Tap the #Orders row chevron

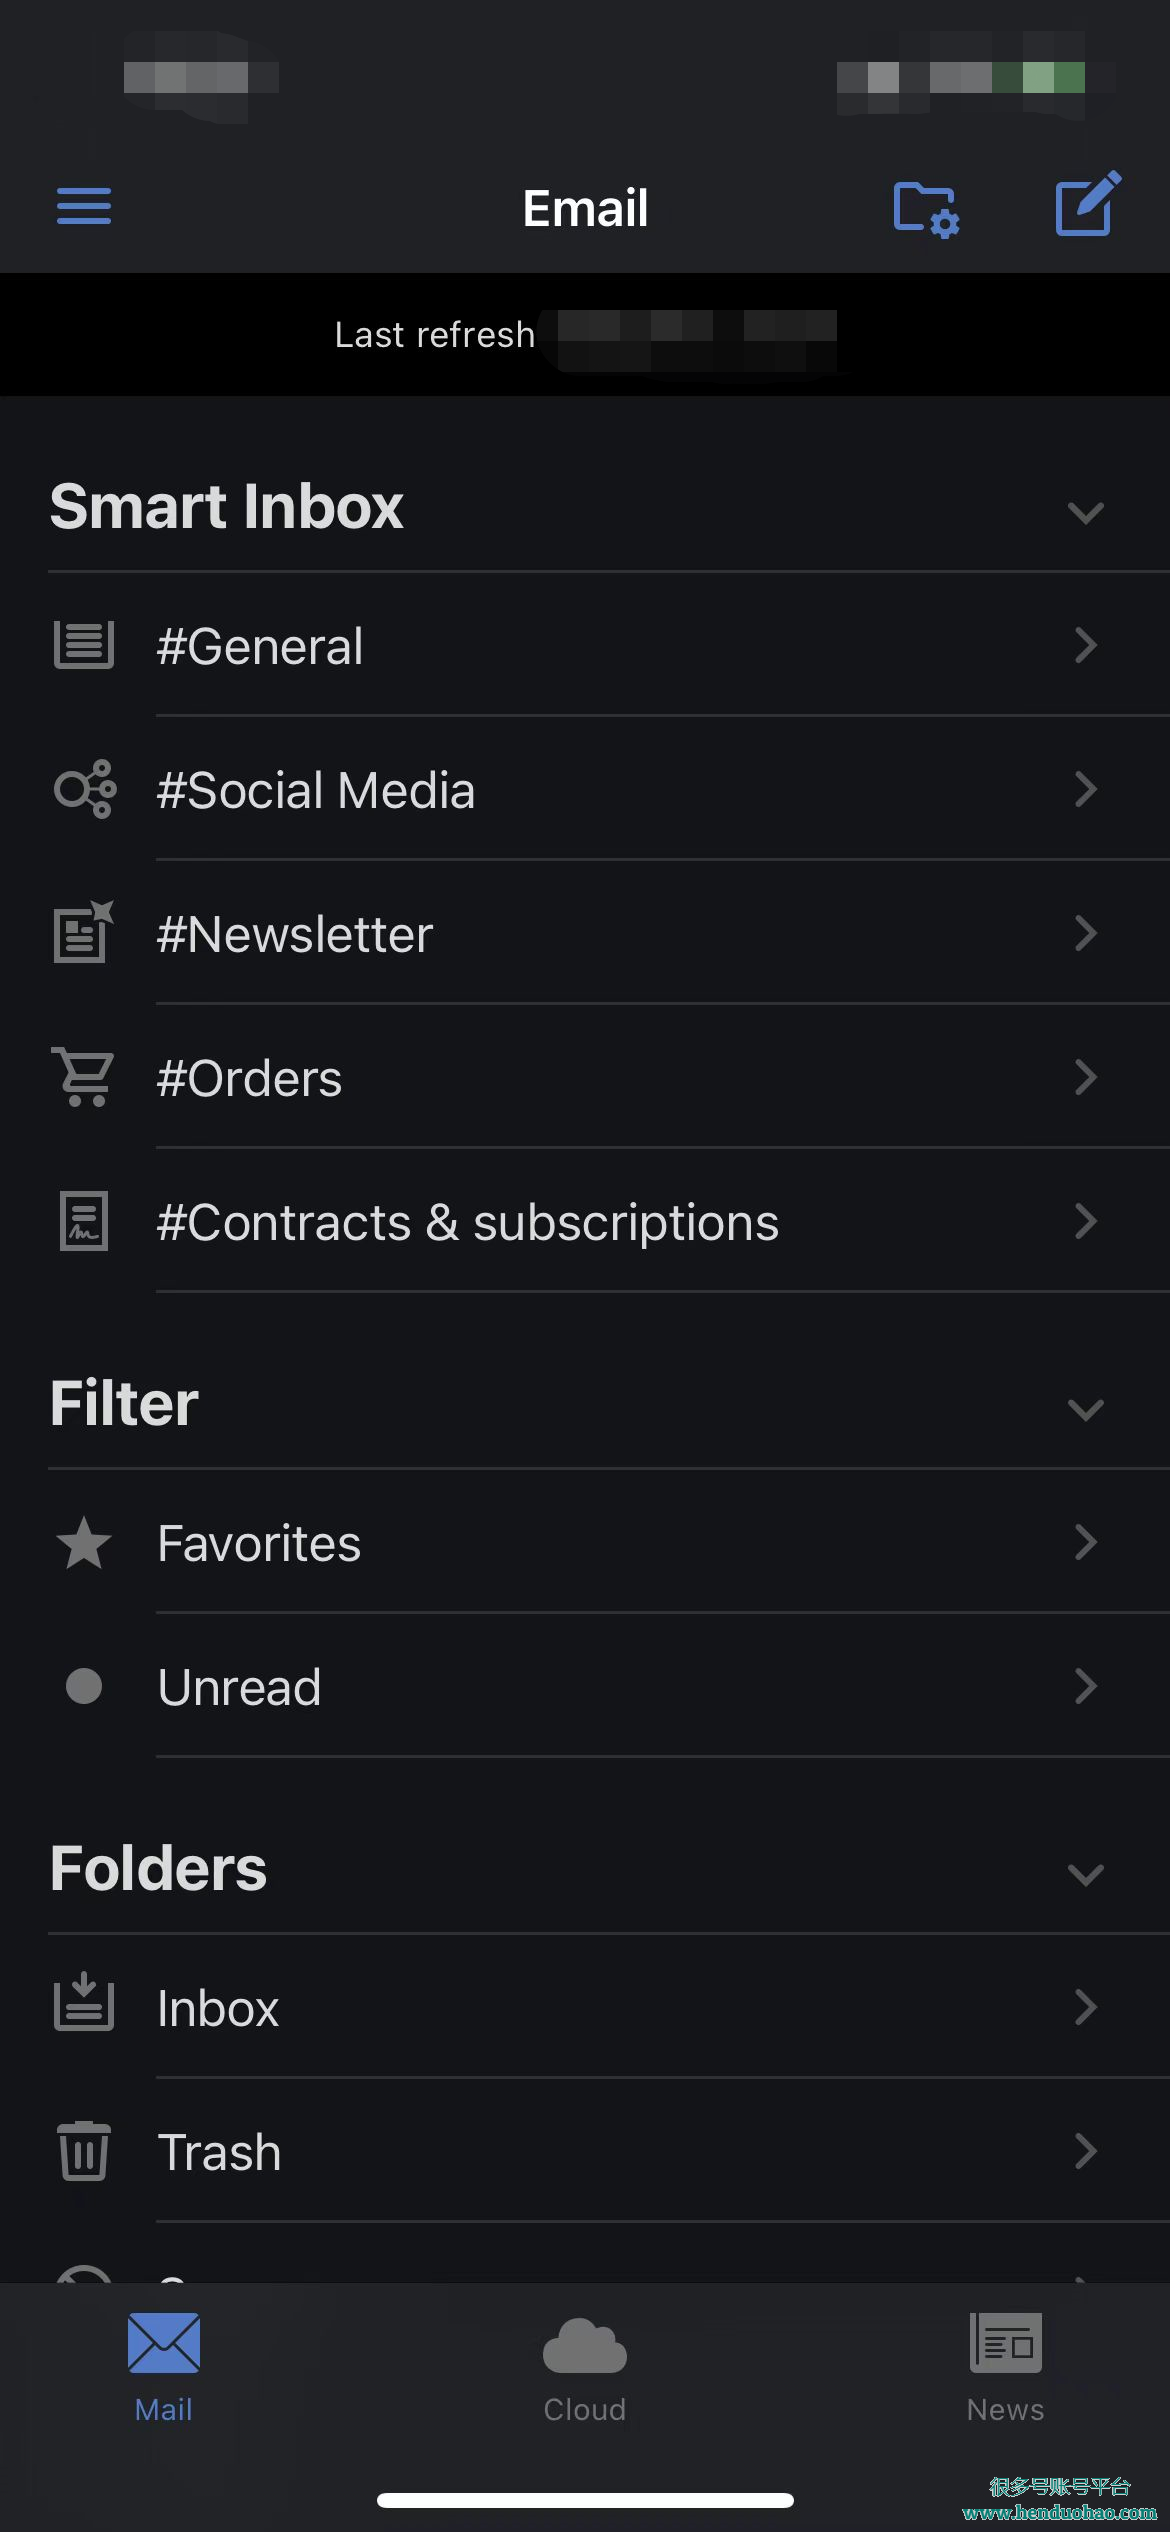1086,1077
